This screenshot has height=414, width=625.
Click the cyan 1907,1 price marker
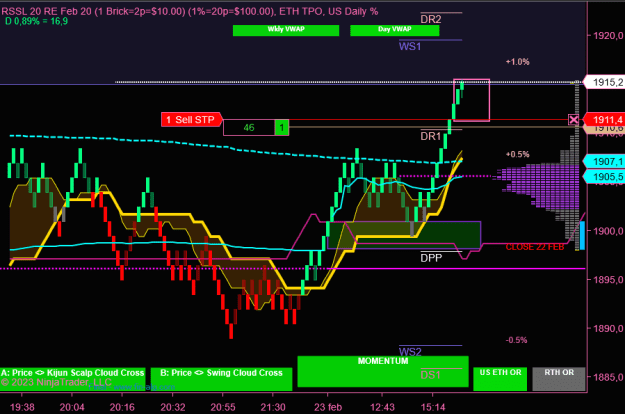coord(604,161)
